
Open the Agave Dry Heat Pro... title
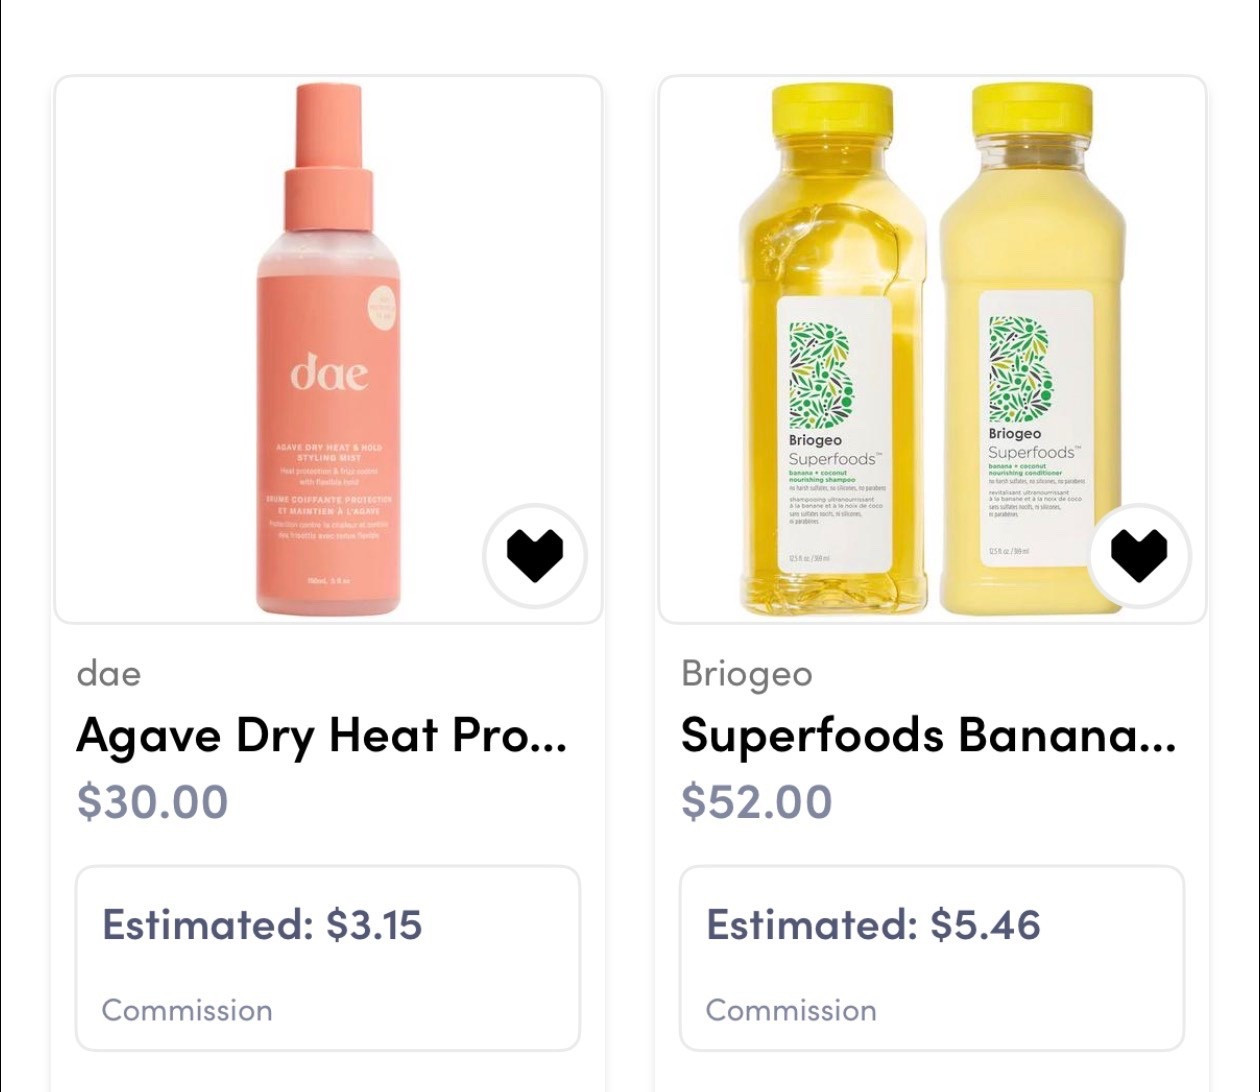tap(321, 736)
